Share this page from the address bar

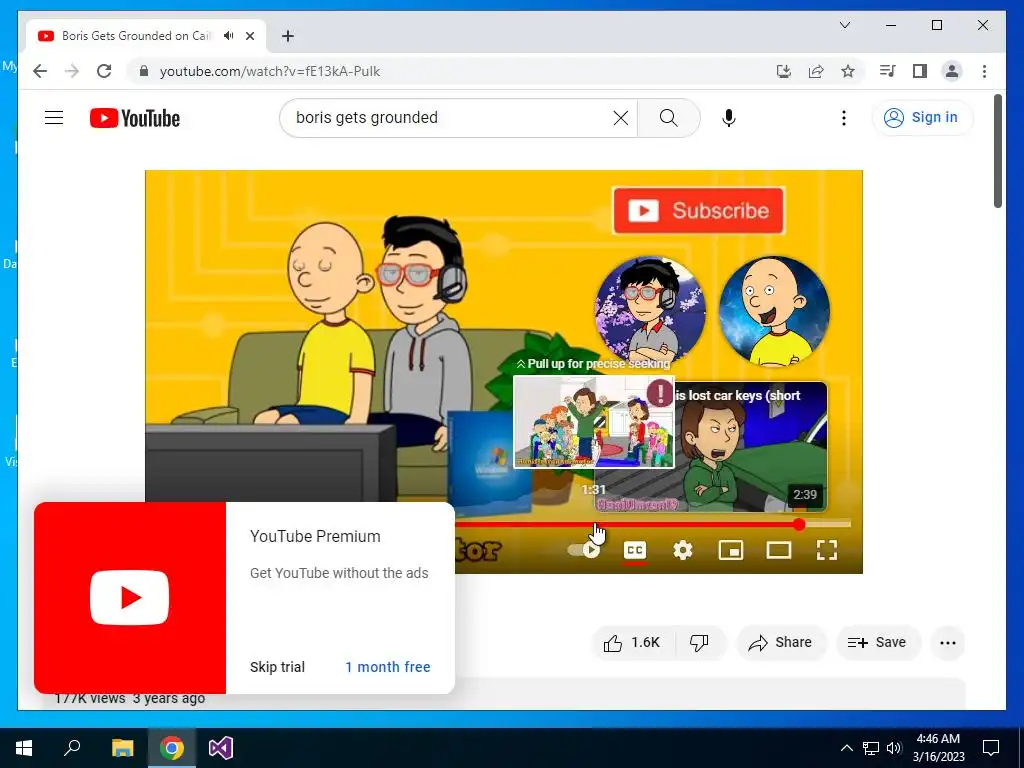816,71
